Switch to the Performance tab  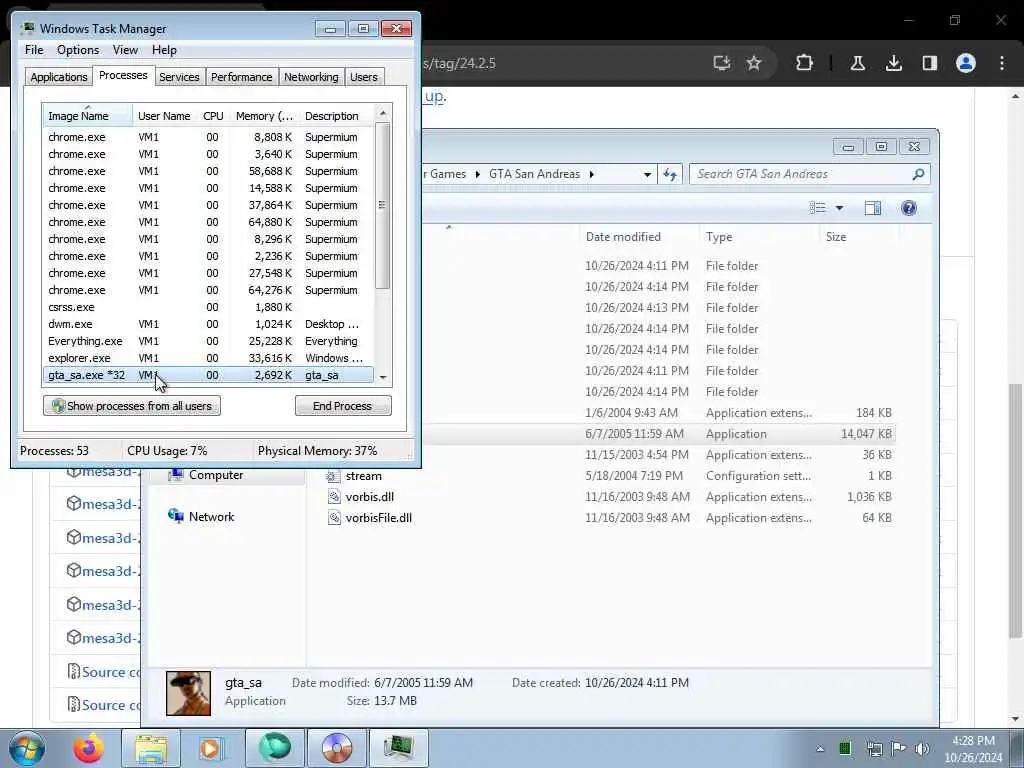(x=241, y=77)
